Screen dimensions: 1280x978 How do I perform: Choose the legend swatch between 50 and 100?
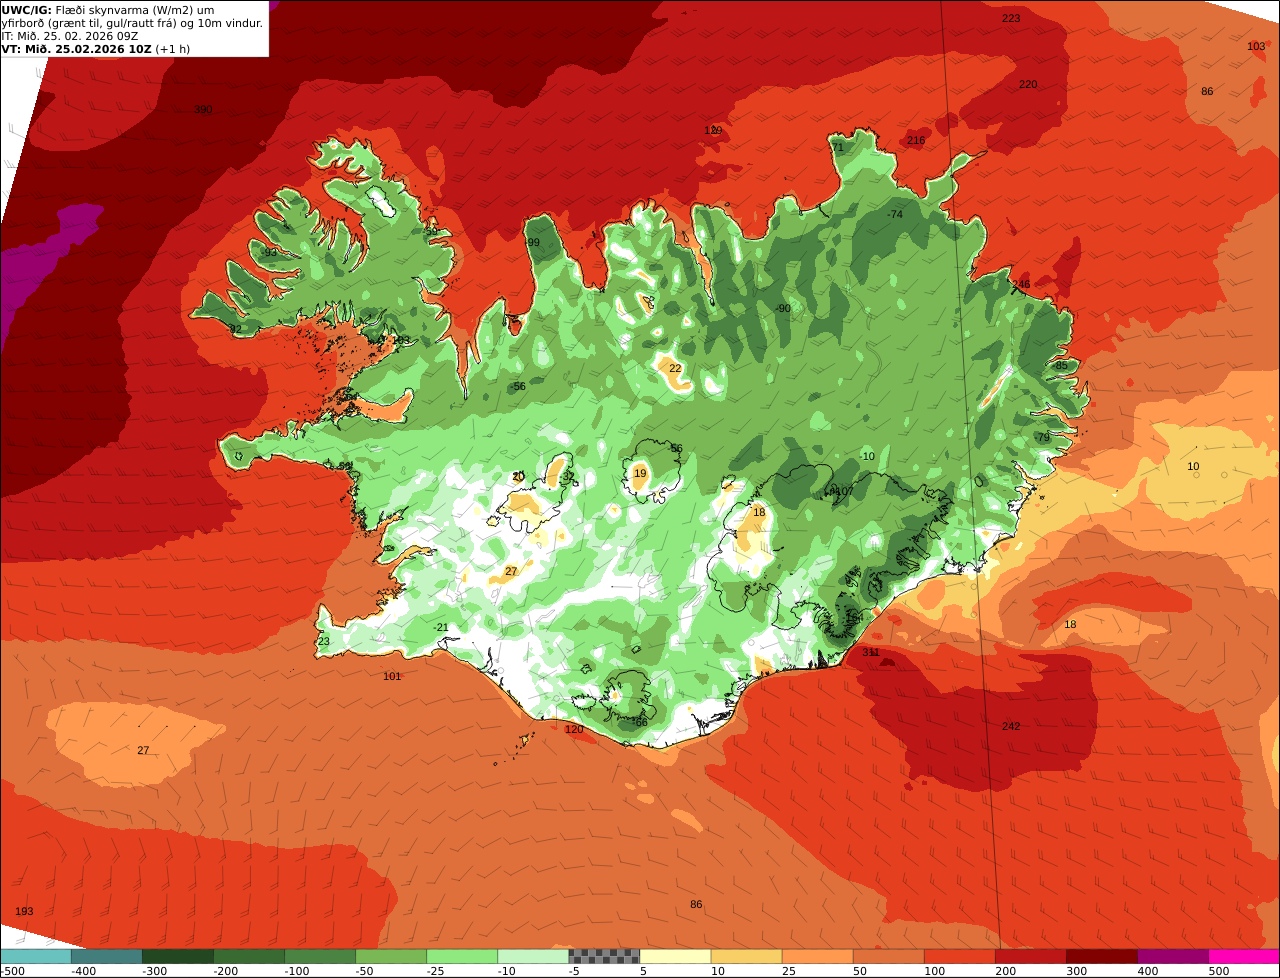(888, 956)
